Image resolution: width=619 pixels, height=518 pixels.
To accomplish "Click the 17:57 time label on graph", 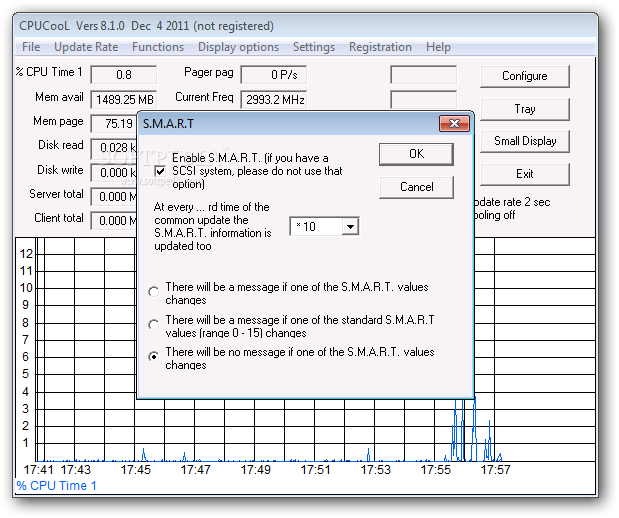I will [495, 470].
